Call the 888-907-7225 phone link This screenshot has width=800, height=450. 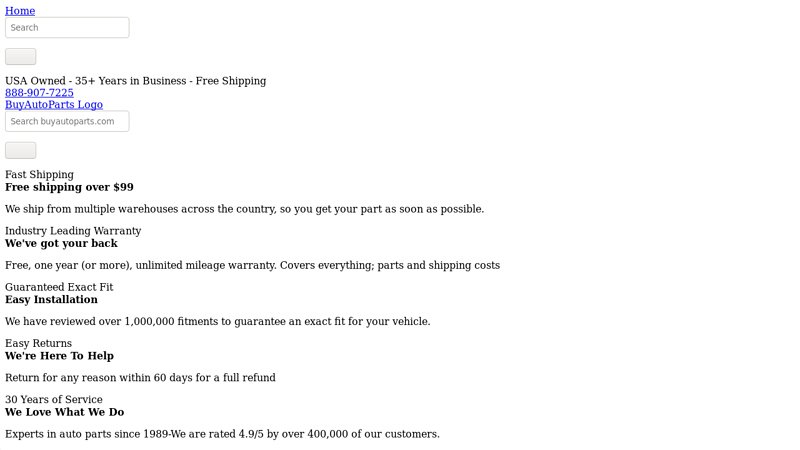[x=39, y=93]
